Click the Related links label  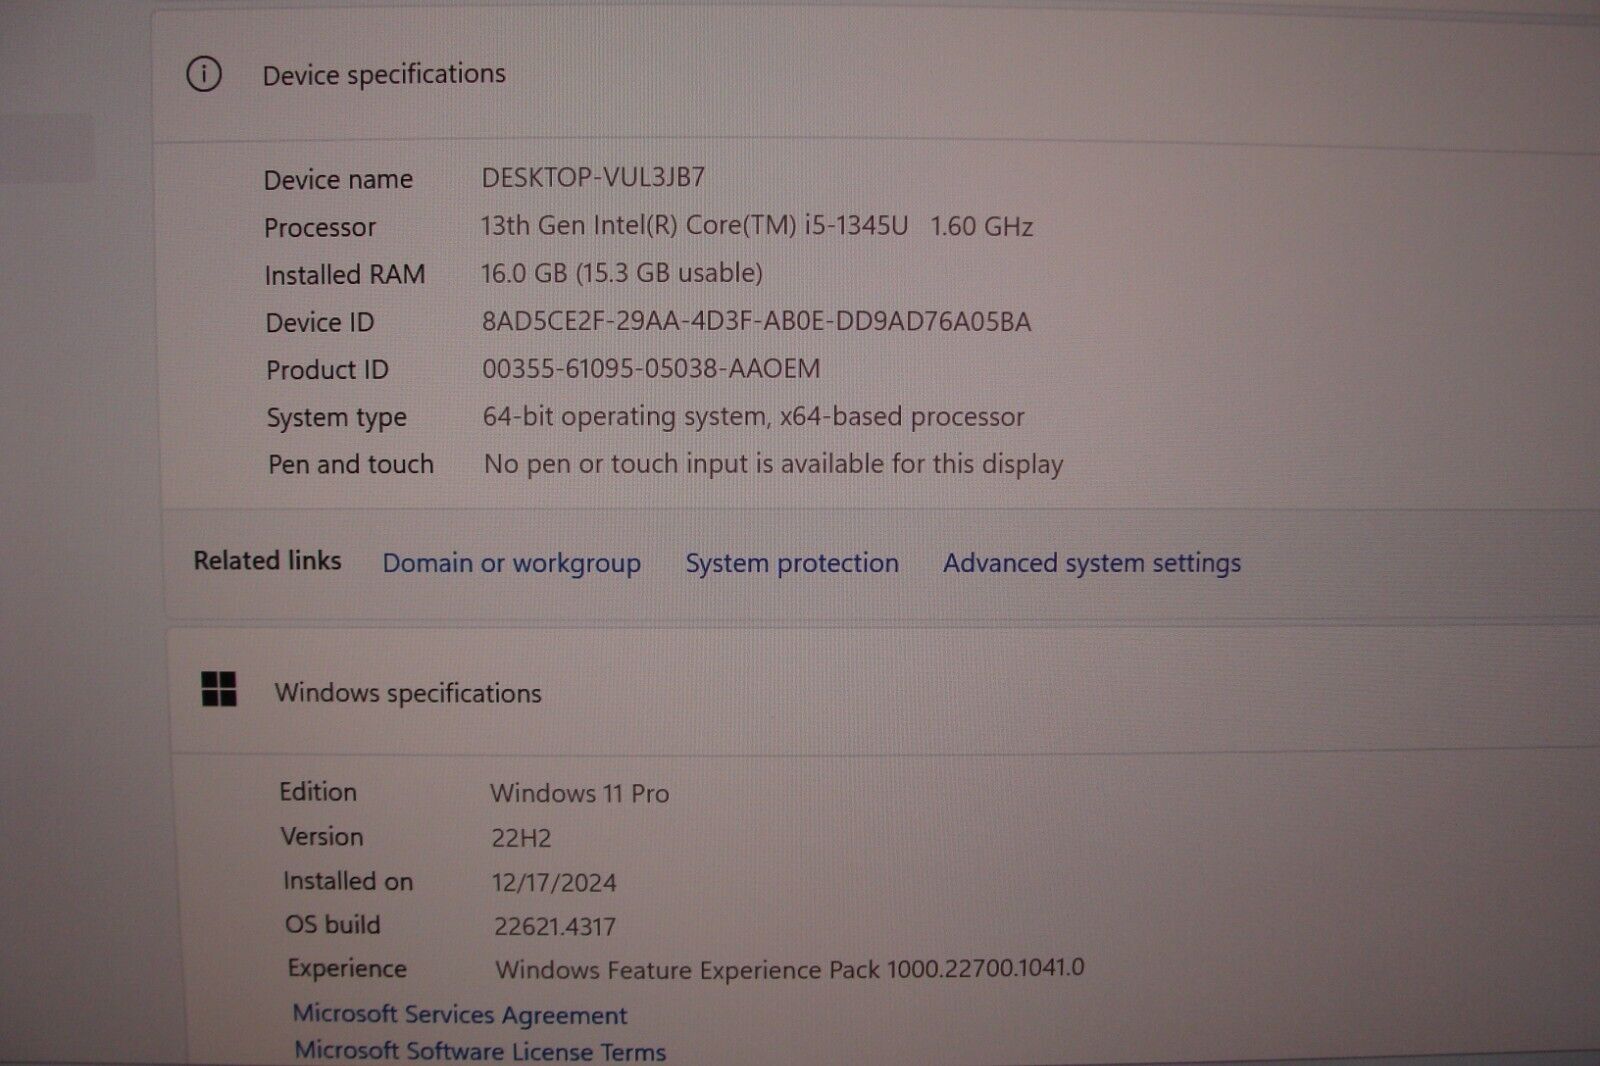click(x=267, y=561)
